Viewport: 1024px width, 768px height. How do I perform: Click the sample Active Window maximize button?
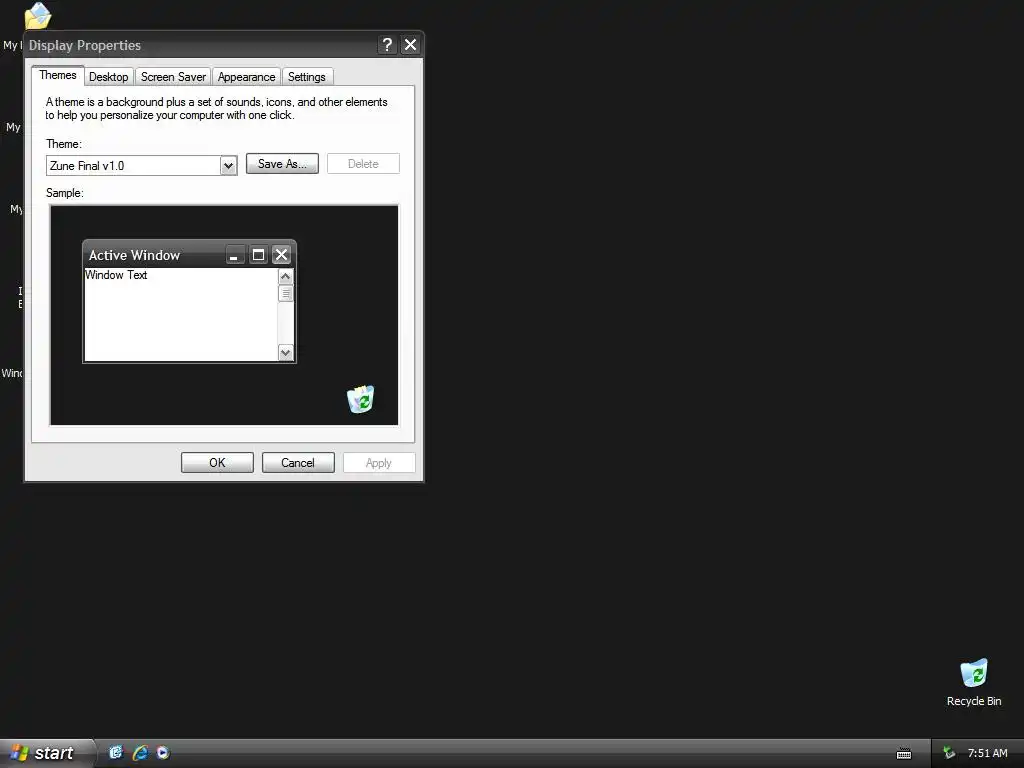[259, 255]
